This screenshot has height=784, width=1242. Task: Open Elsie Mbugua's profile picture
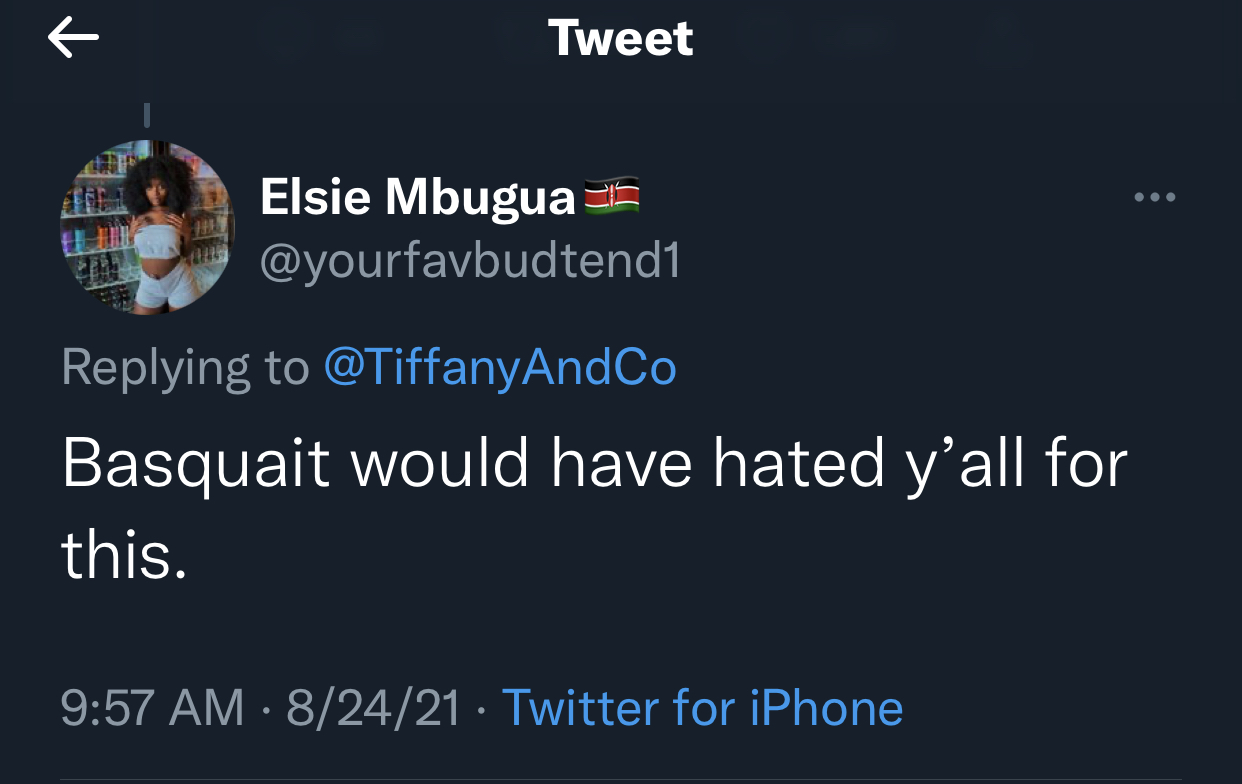148,228
